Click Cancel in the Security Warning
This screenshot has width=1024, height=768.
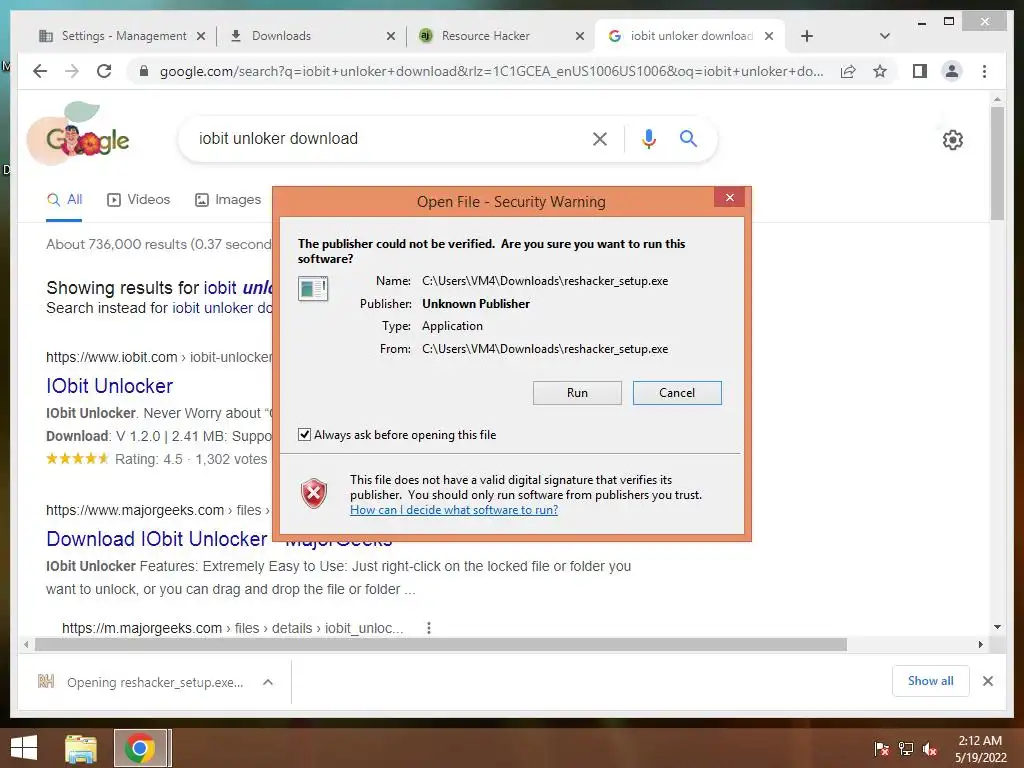pyautogui.click(x=677, y=393)
